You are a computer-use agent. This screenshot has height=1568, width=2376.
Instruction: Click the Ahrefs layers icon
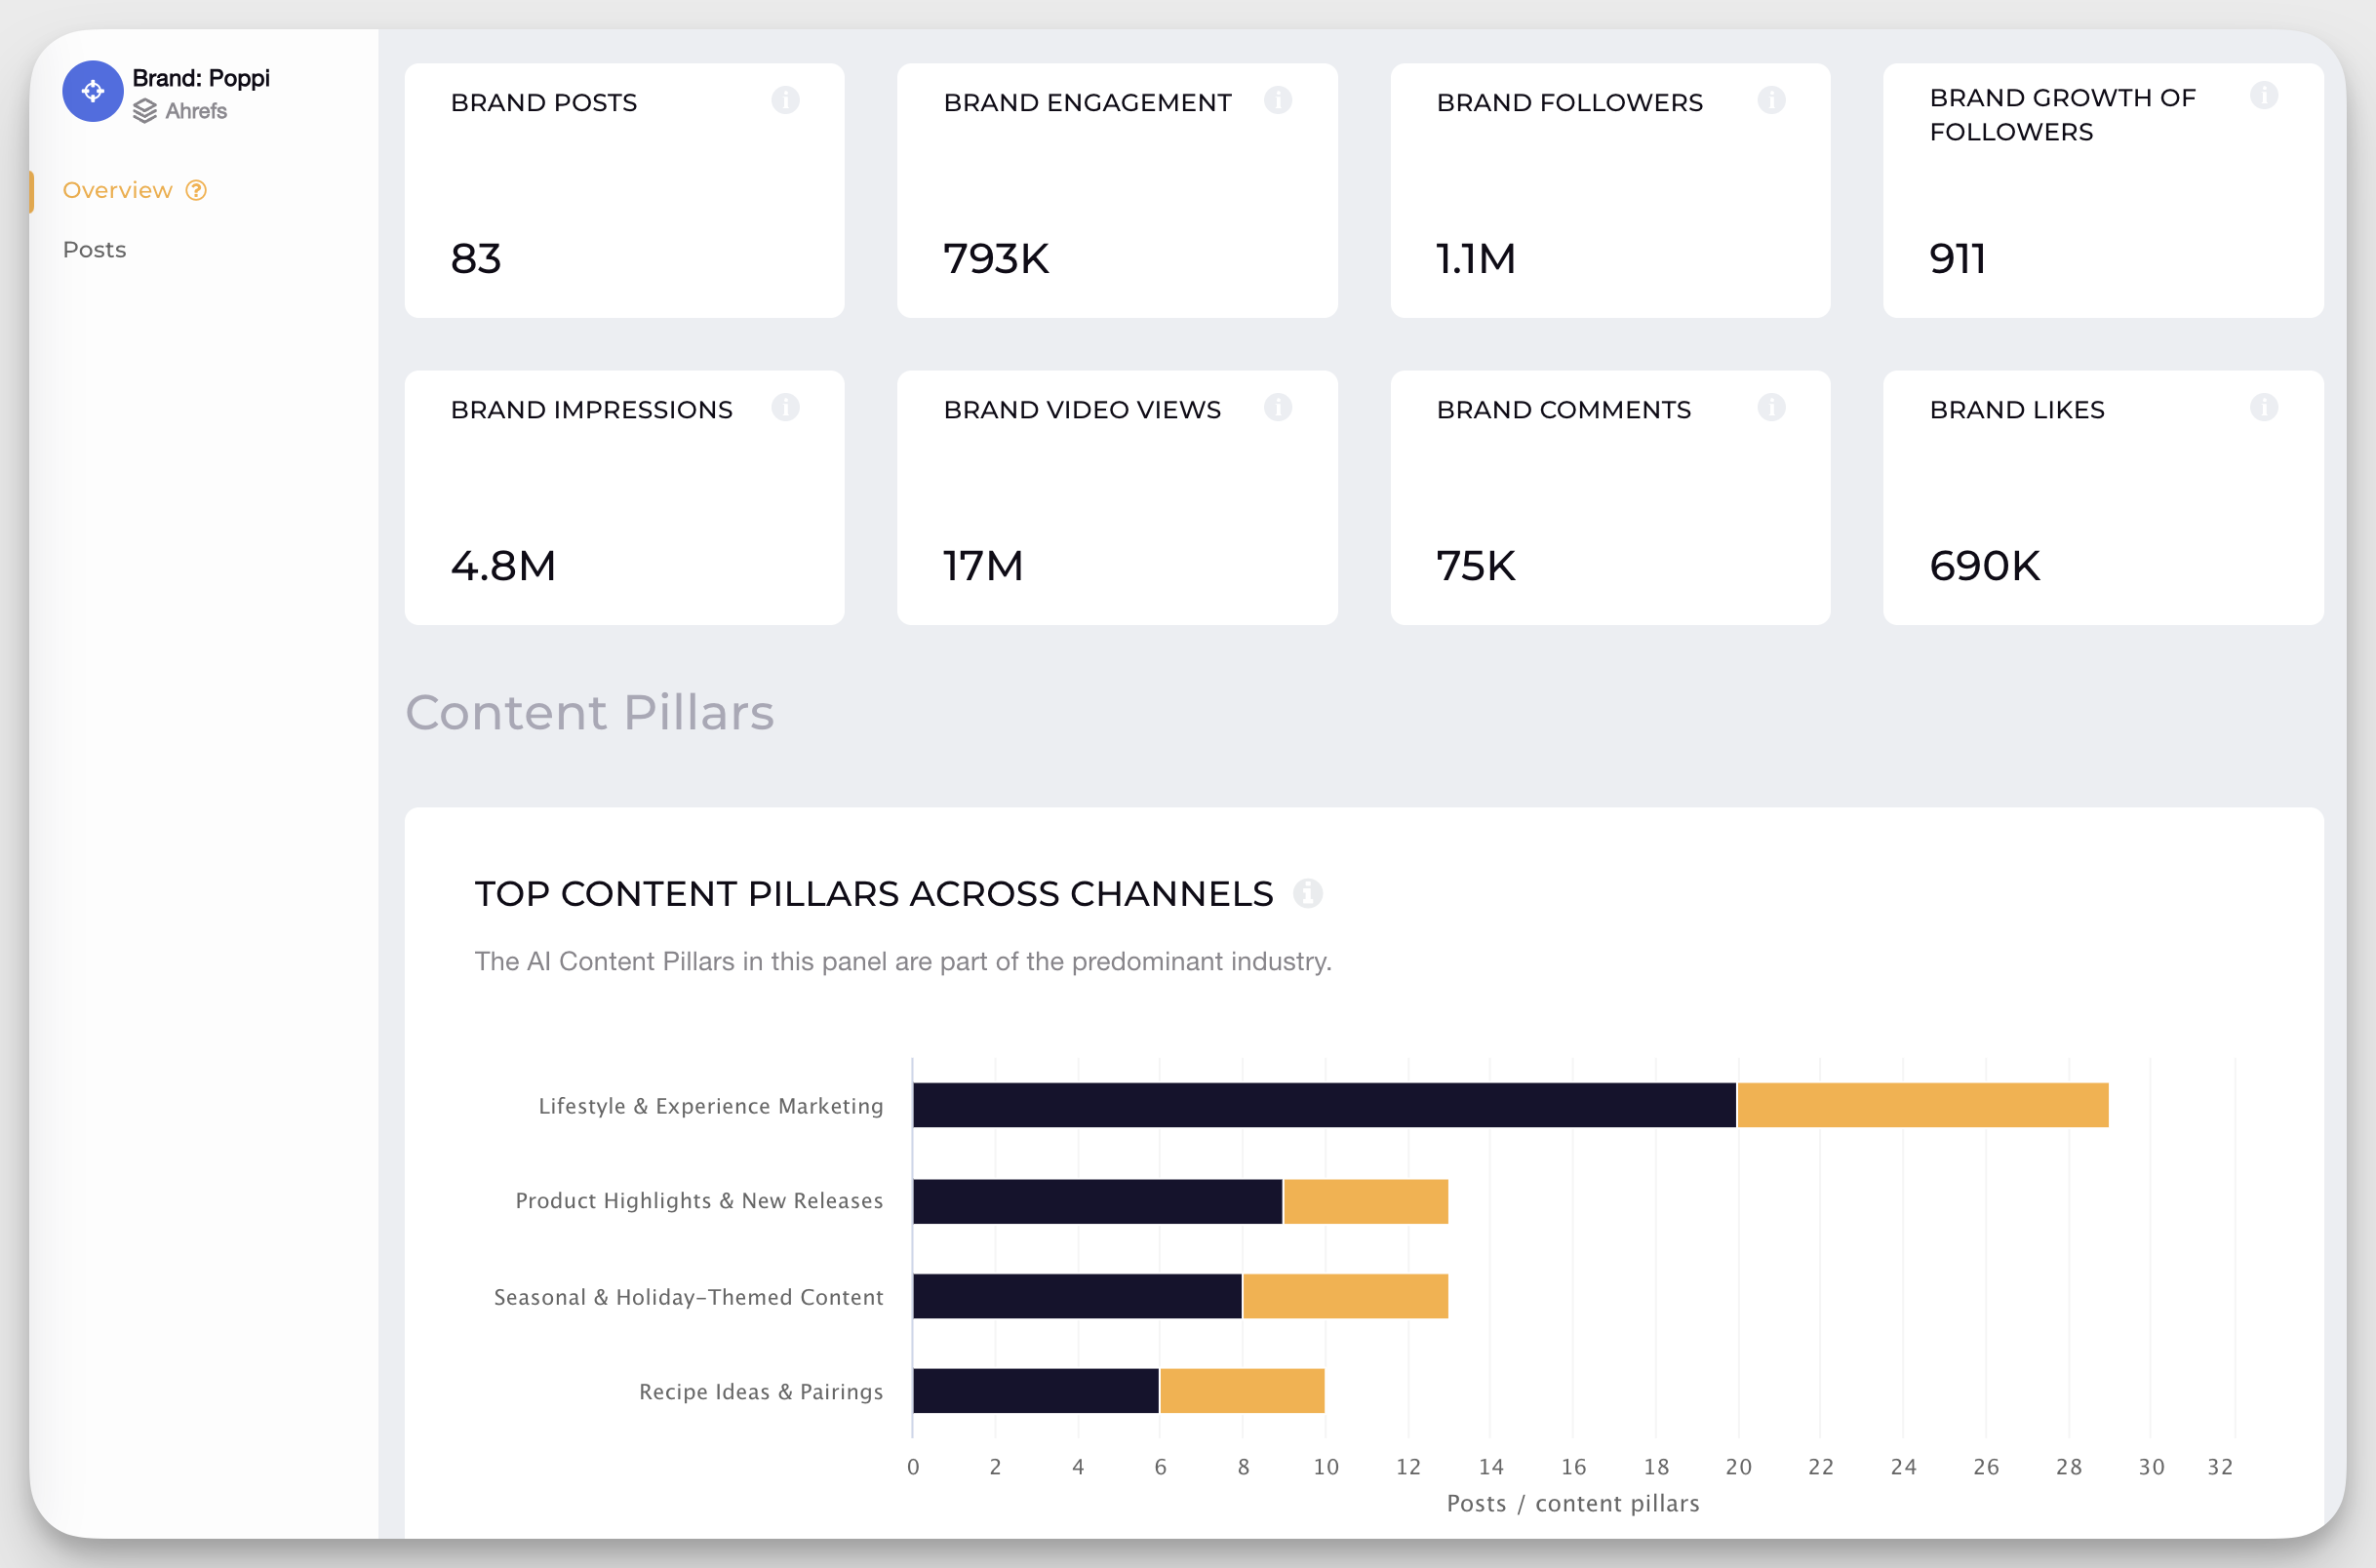point(145,111)
